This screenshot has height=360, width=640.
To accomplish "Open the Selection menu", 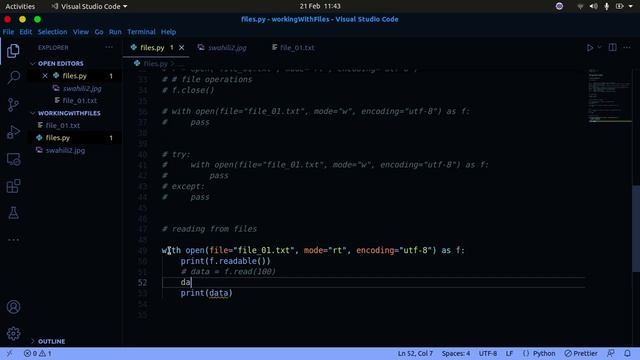I will pos(52,32).
